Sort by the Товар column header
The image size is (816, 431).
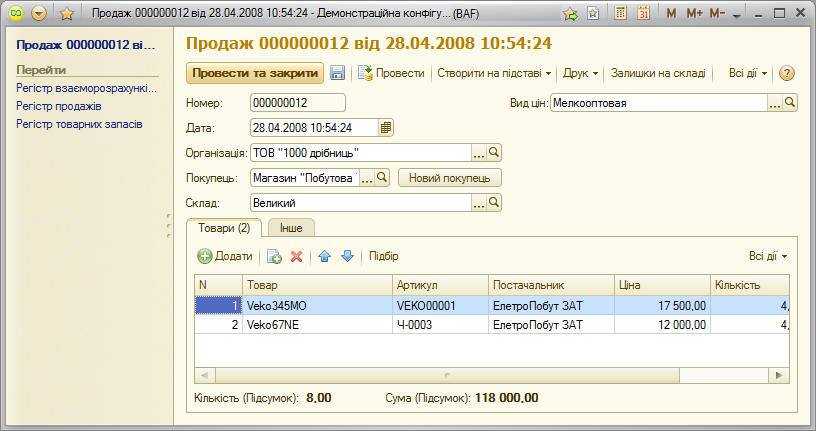[x=317, y=285]
